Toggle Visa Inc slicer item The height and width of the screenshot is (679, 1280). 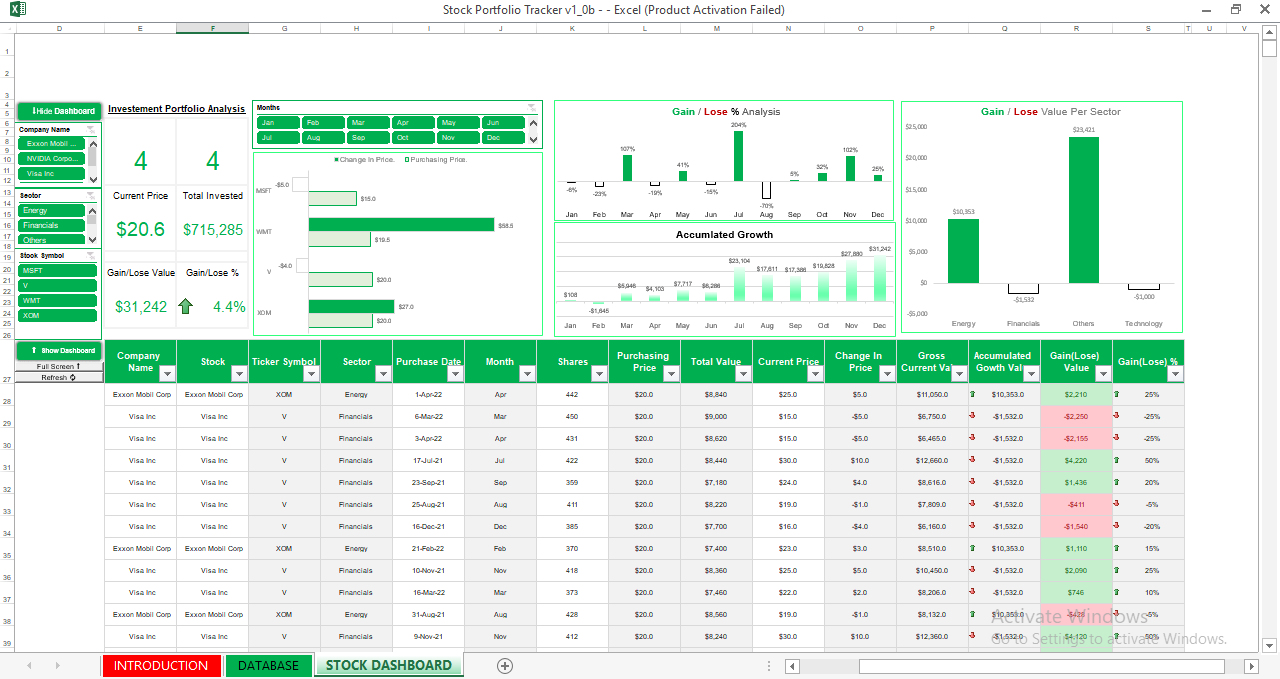point(52,173)
